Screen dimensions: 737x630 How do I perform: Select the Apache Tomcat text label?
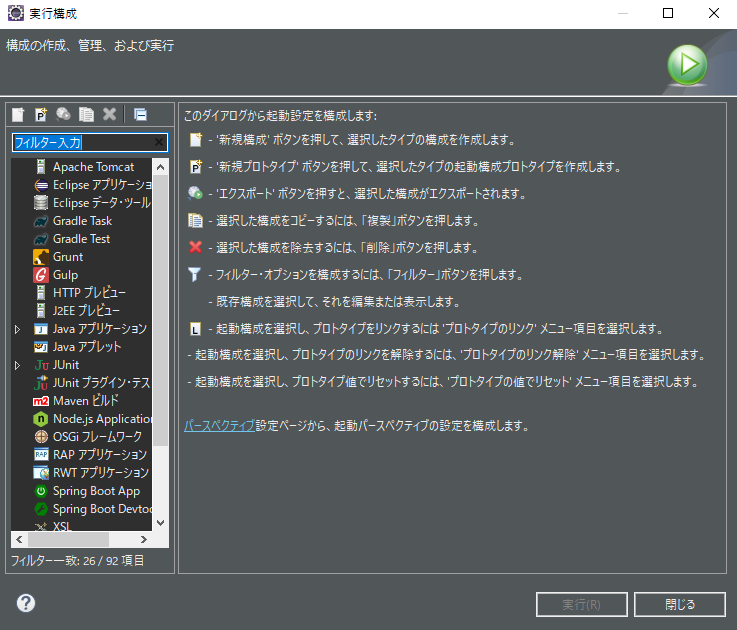click(x=94, y=167)
